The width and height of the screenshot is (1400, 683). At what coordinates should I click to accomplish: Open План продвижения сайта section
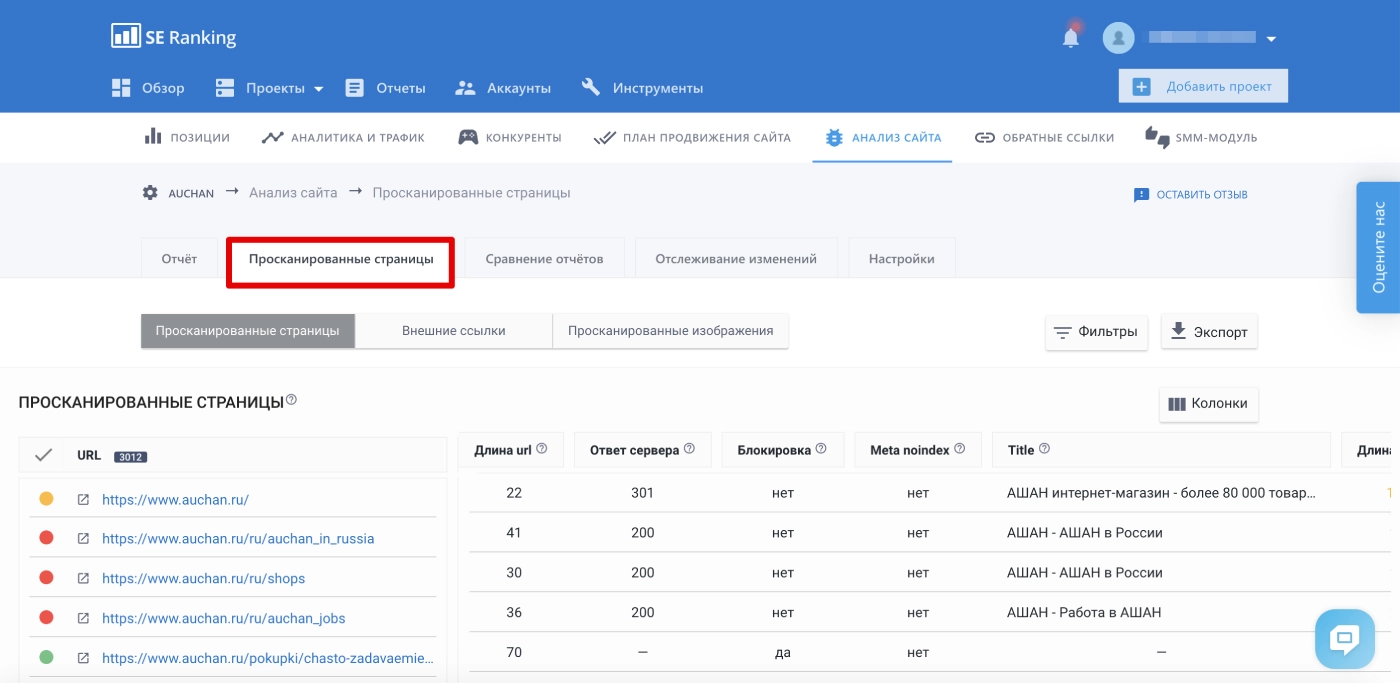(692, 137)
